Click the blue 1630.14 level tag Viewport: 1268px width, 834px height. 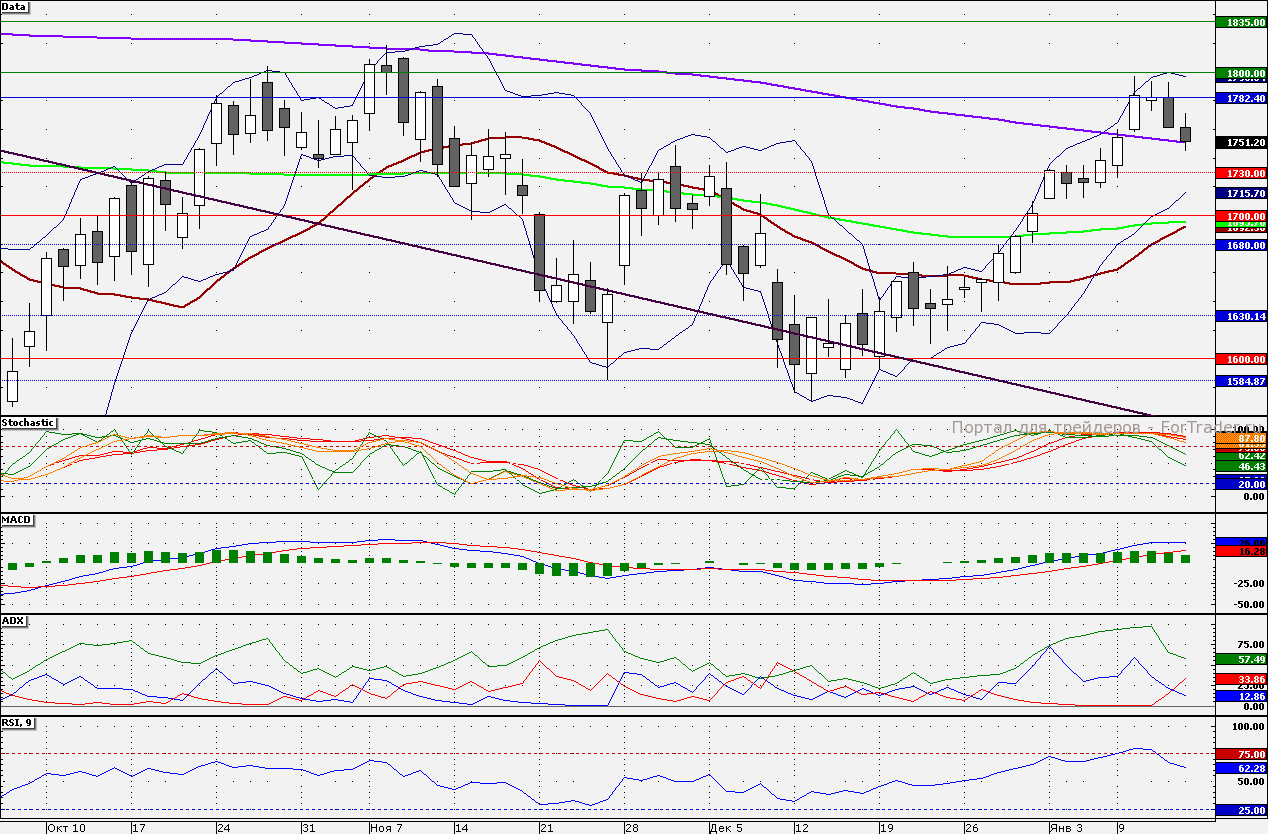click(x=1239, y=316)
